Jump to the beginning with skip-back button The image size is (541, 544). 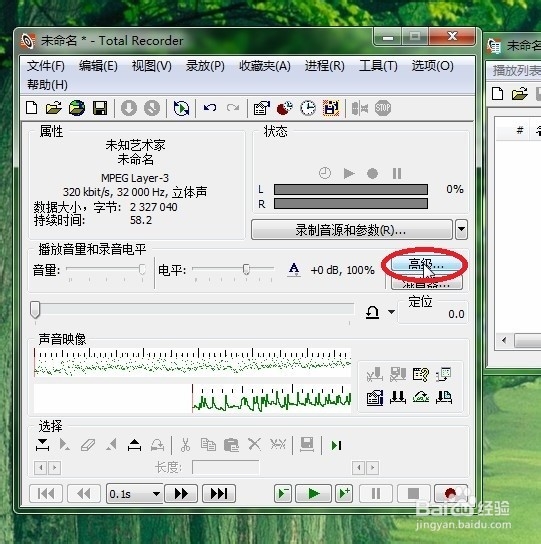tap(46, 493)
